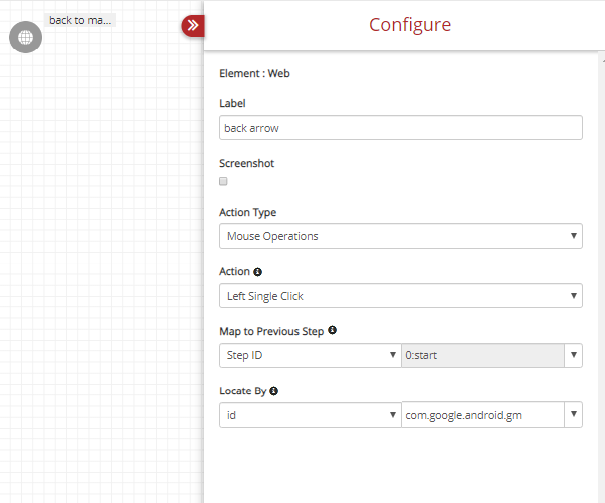Open the Action Type dropdown
Viewport: 605px width, 503px height.
[x=401, y=236]
